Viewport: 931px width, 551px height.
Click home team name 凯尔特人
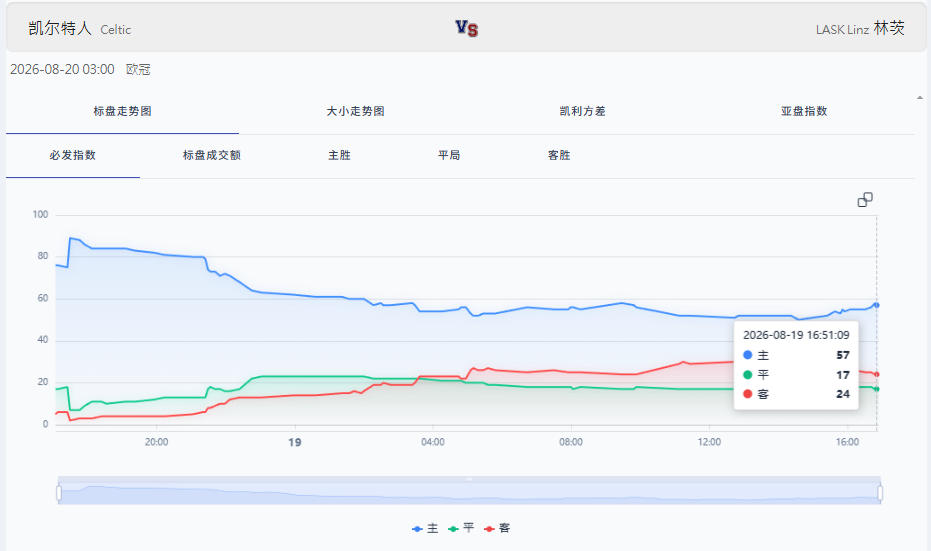[x=59, y=28]
